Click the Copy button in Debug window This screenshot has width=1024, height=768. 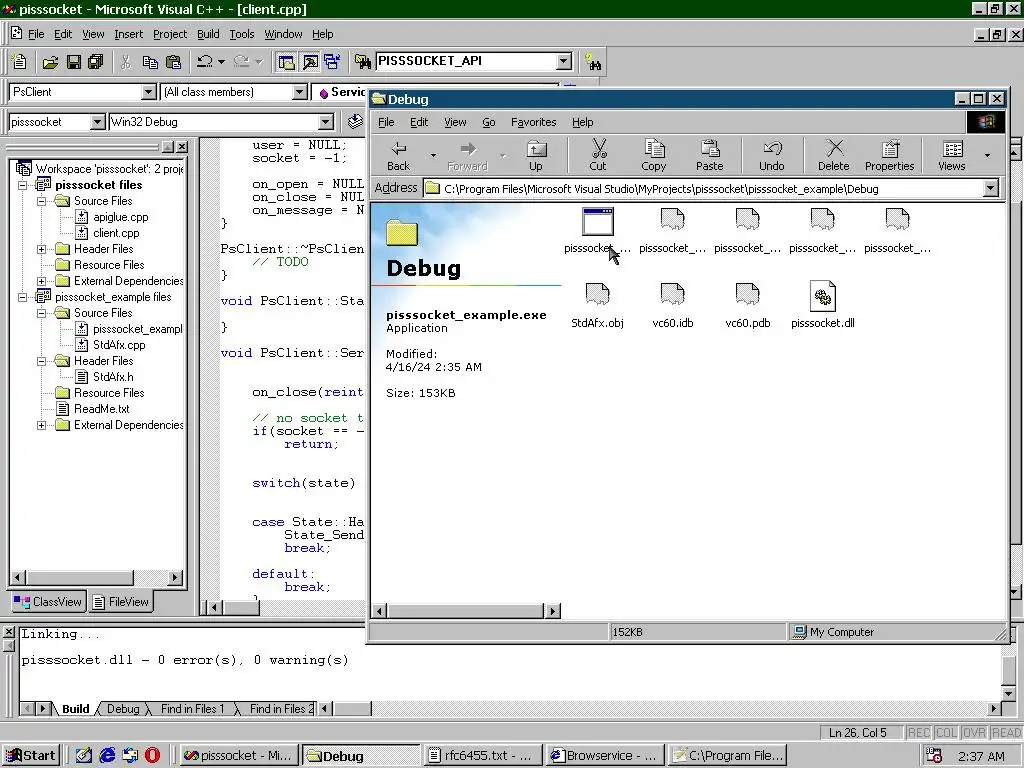pyautogui.click(x=654, y=156)
